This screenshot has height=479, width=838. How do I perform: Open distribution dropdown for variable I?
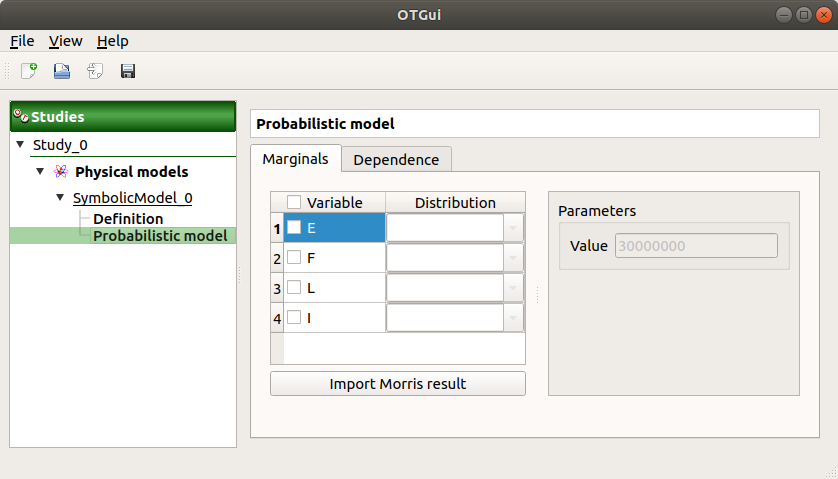(x=513, y=318)
